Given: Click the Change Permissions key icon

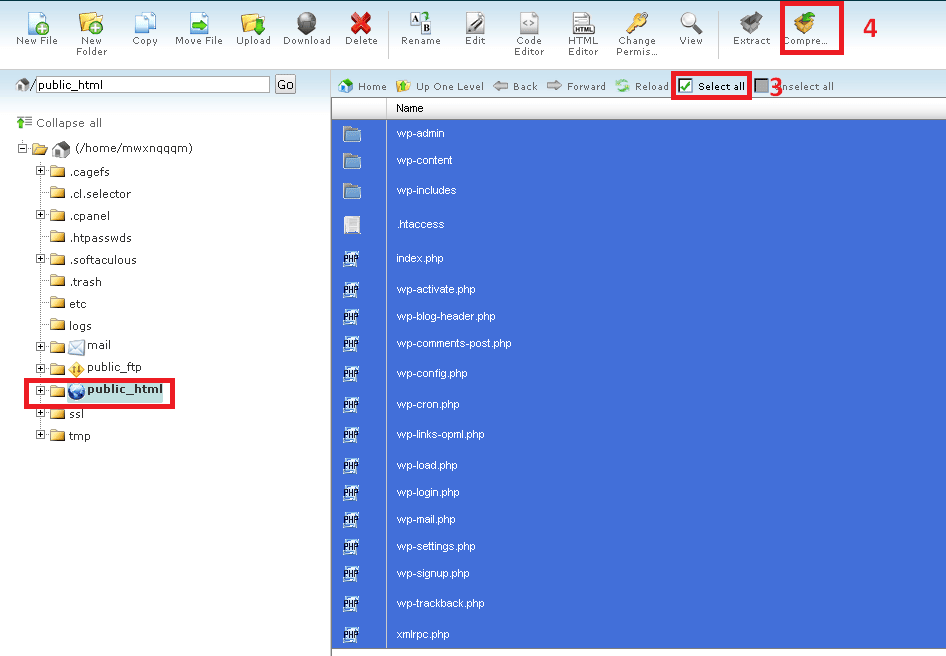Looking at the screenshot, I should pyautogui.click(x=636, y=24).
